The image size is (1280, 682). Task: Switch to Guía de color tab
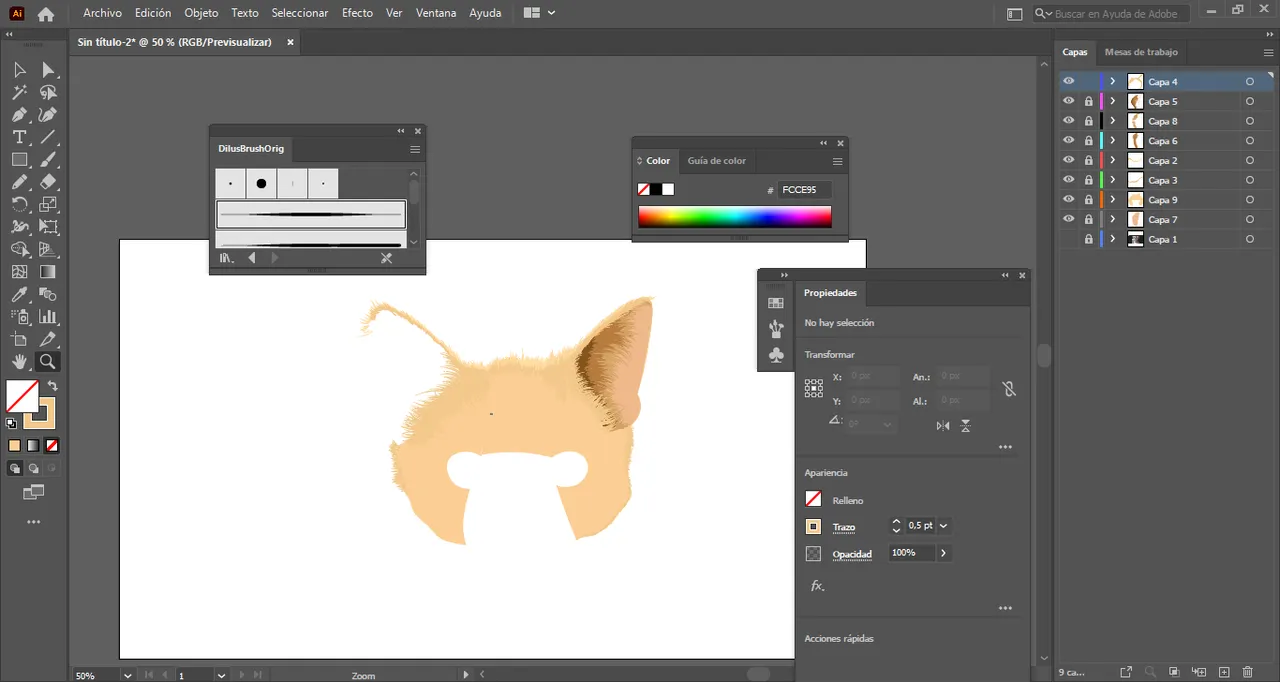(x=717, y=161)
